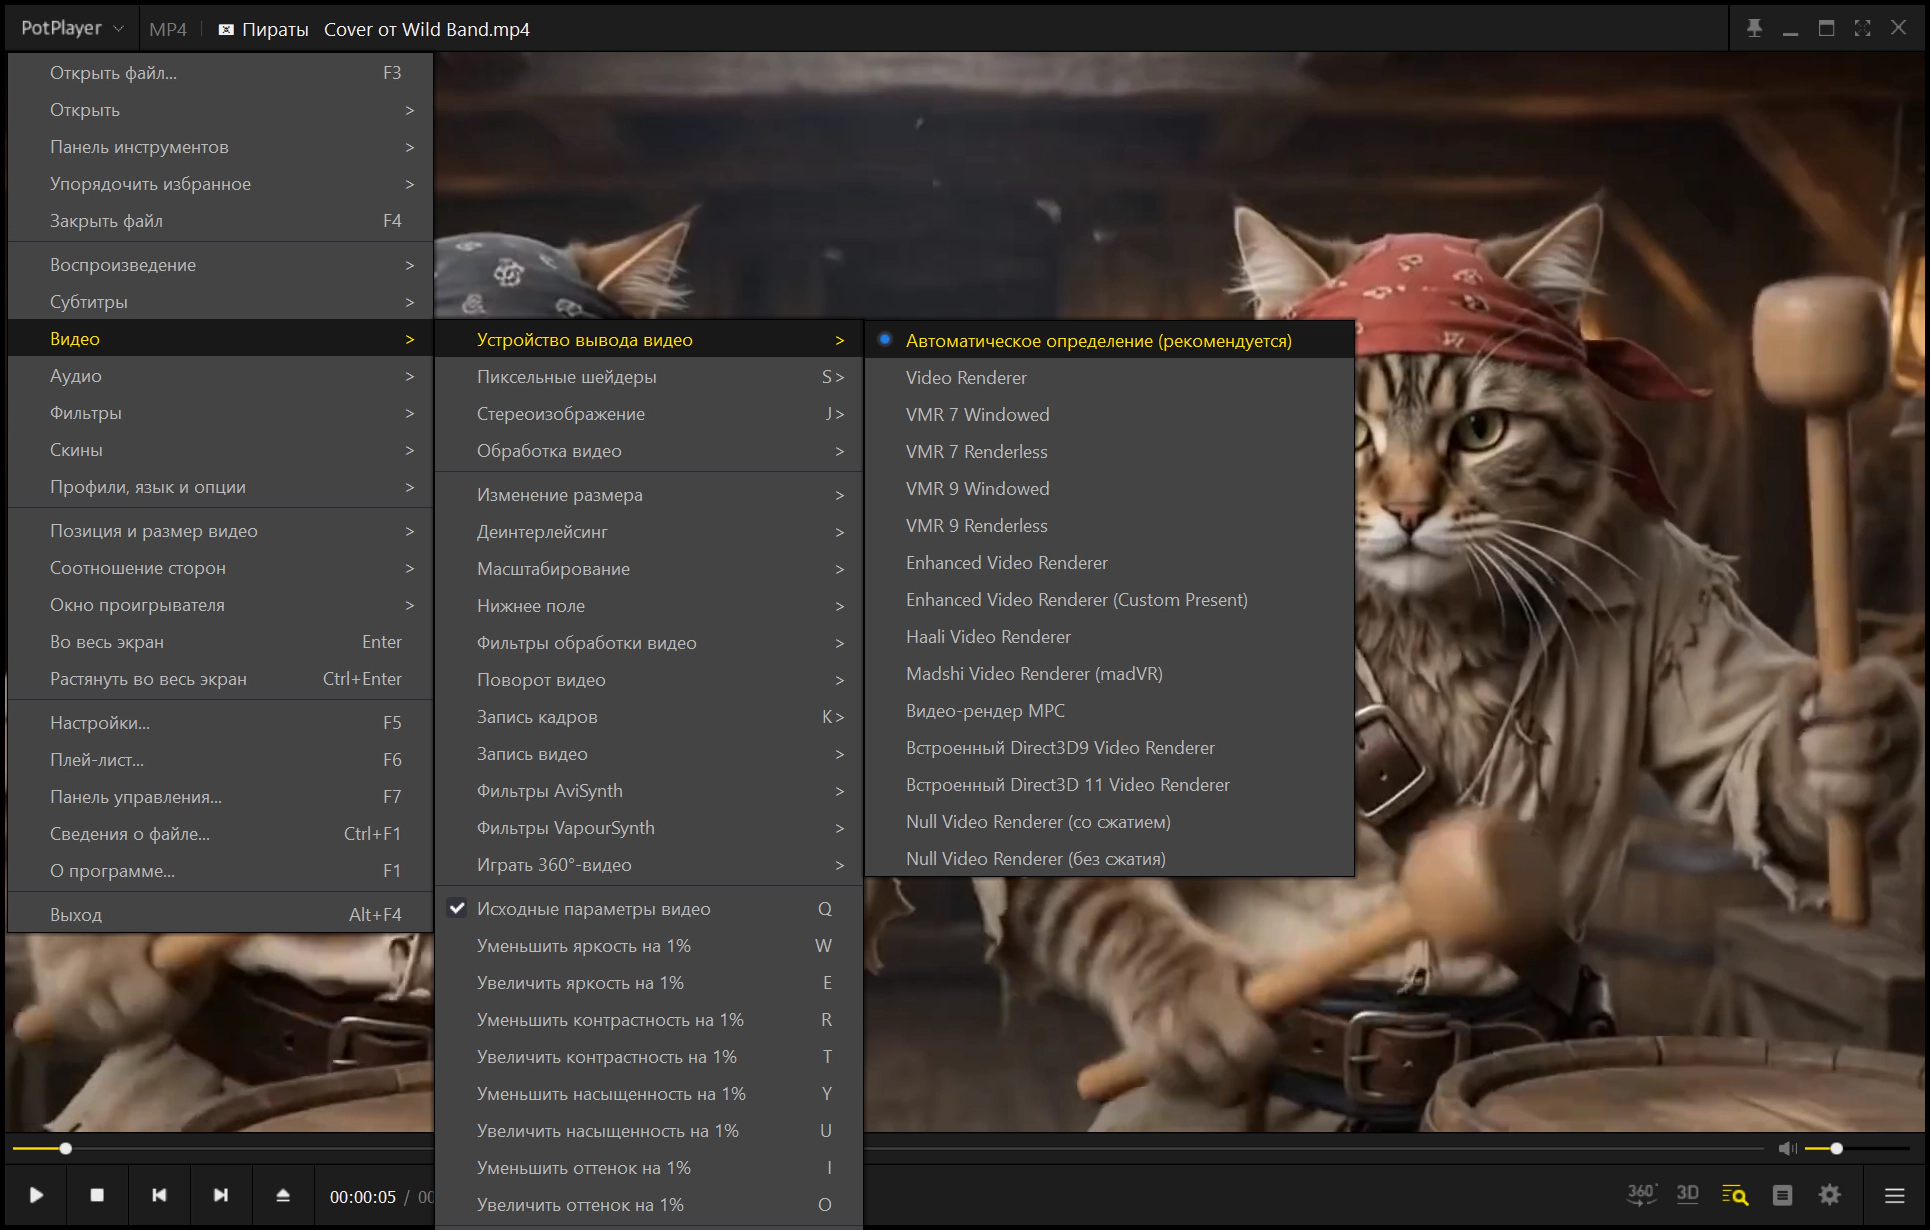This screenshot has height=1230, width=1930.
Task: Enable 3D mode icon
Action: [1688, 1194]
